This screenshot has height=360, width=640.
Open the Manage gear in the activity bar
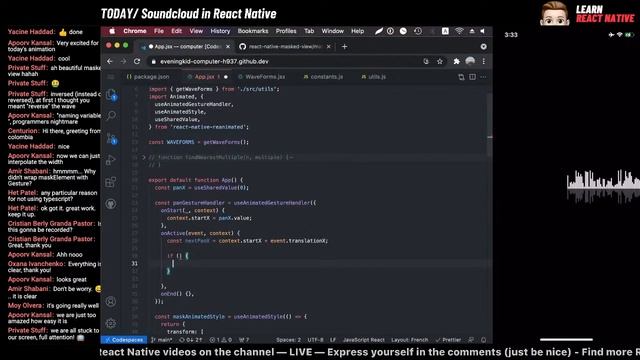(x=111, y=323)
